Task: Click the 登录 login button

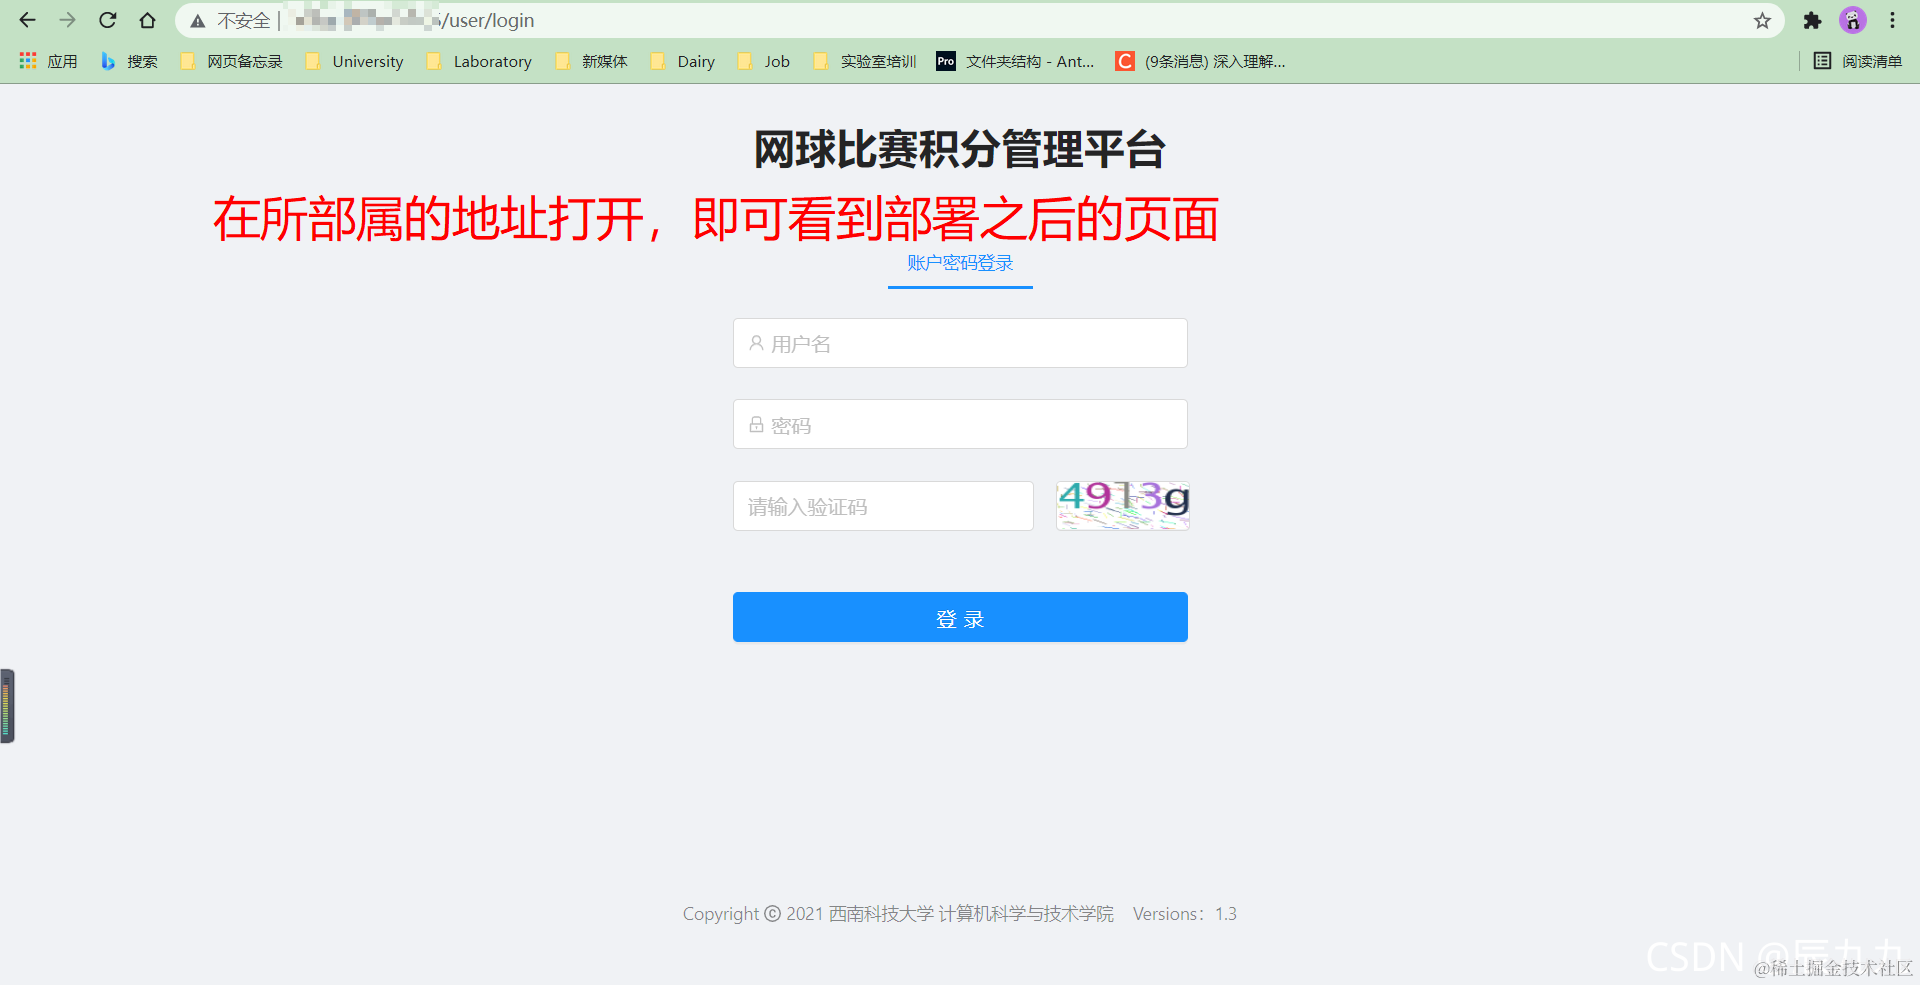Action: click(x=959, y=617)
